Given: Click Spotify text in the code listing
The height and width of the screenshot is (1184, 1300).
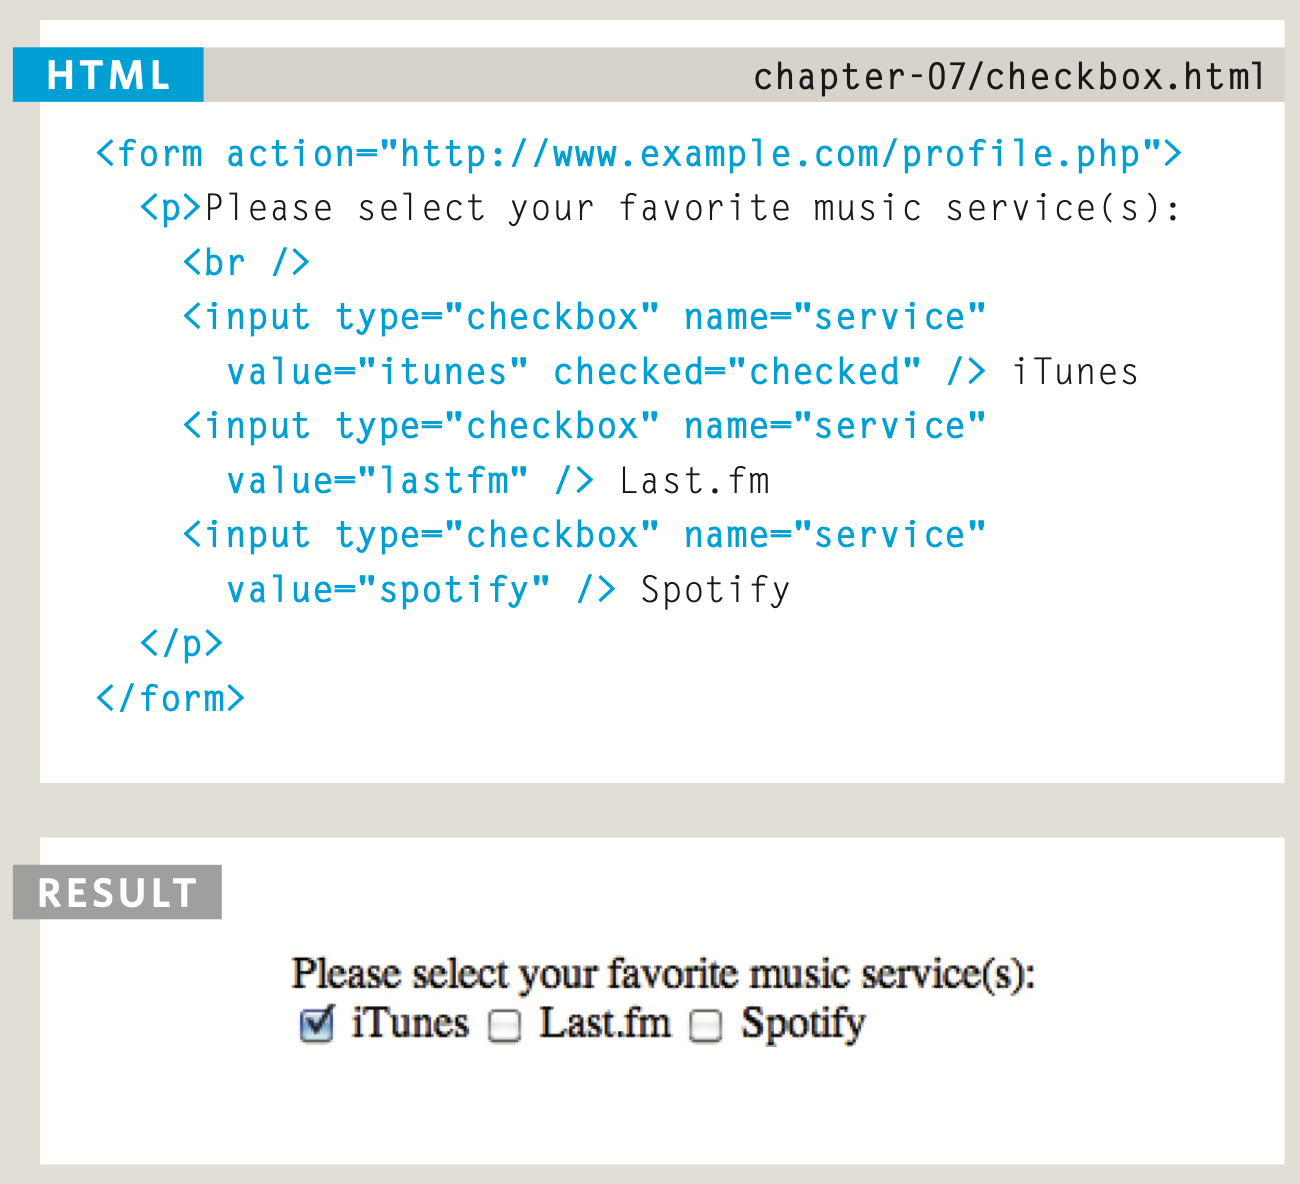Looking at the screenshot, I should click(715, 591).
